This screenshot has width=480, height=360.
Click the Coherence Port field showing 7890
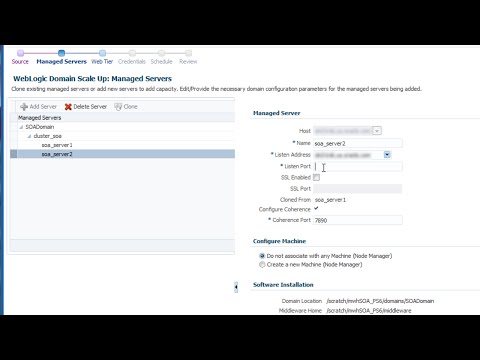(357, 220)
